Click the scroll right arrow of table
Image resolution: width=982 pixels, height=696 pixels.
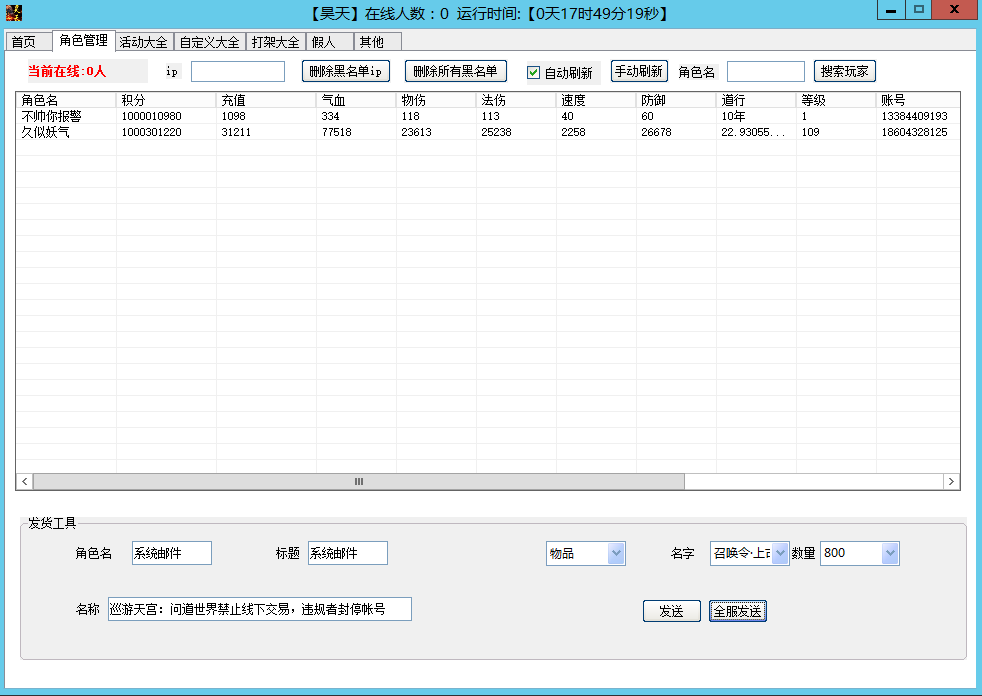[x=951, y=481]
